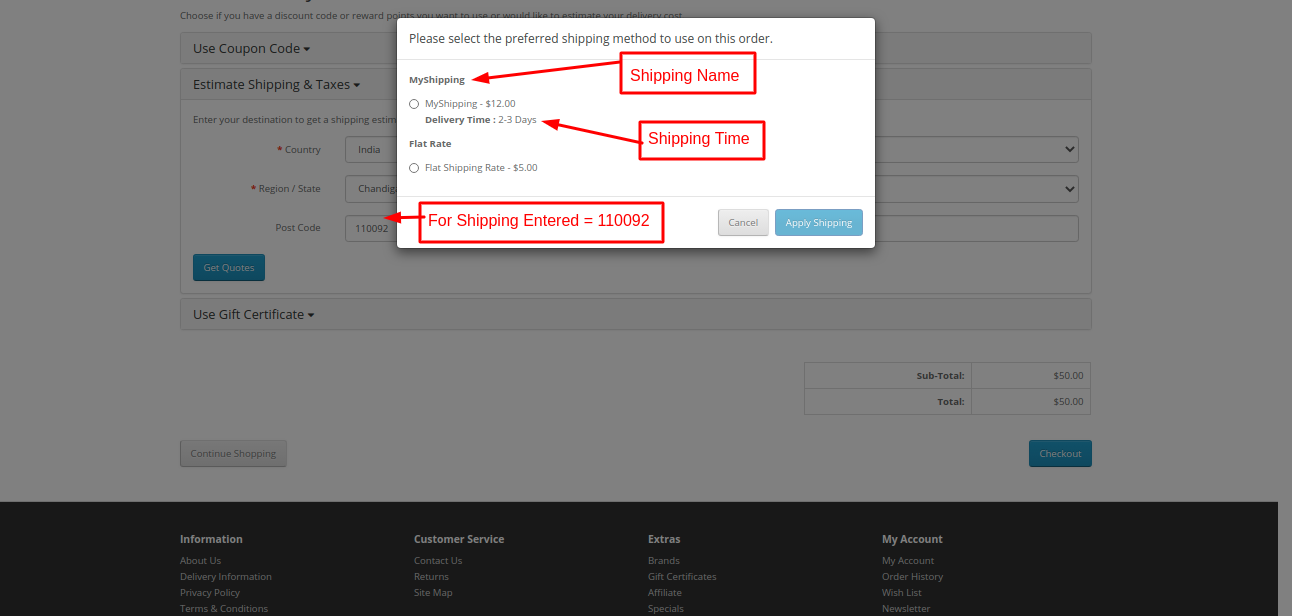Go to the Wish List
Screen dimensions: 1292x616
[x=901, y=592]
